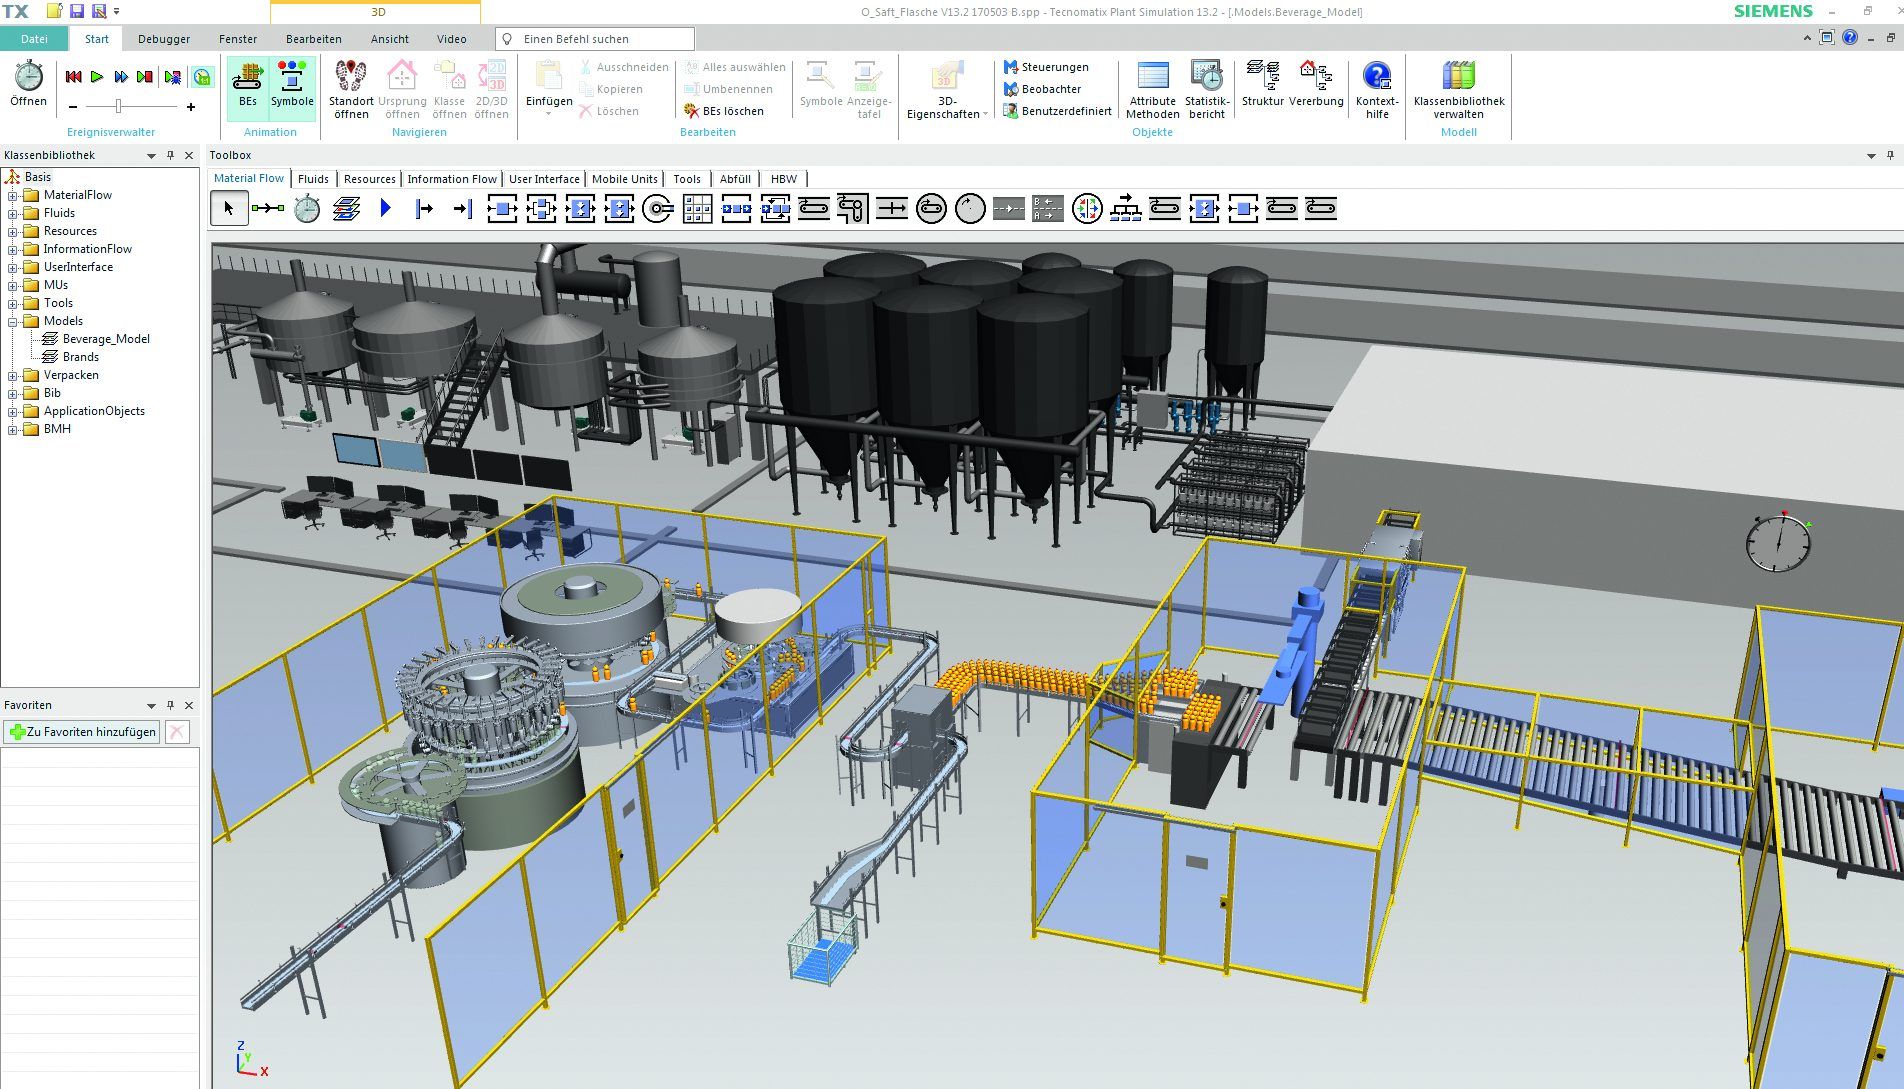Screen dimensions: 1904x1089
Task: Open the 3D-Eigenschaften dropdown
Action: pos(946,89)
